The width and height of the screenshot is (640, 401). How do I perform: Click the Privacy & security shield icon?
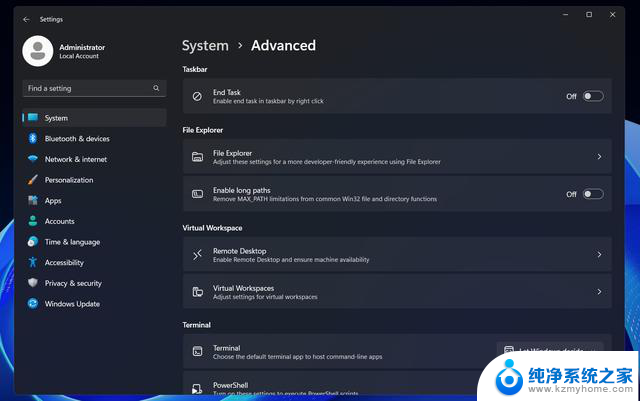point(33,283)
